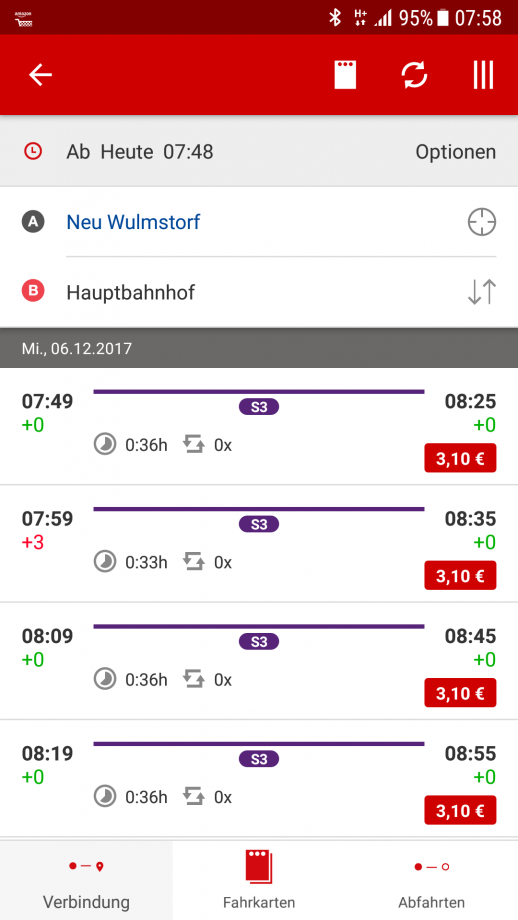Buy 3,10 € ticket for 07:49 connection

pos(461,458)
